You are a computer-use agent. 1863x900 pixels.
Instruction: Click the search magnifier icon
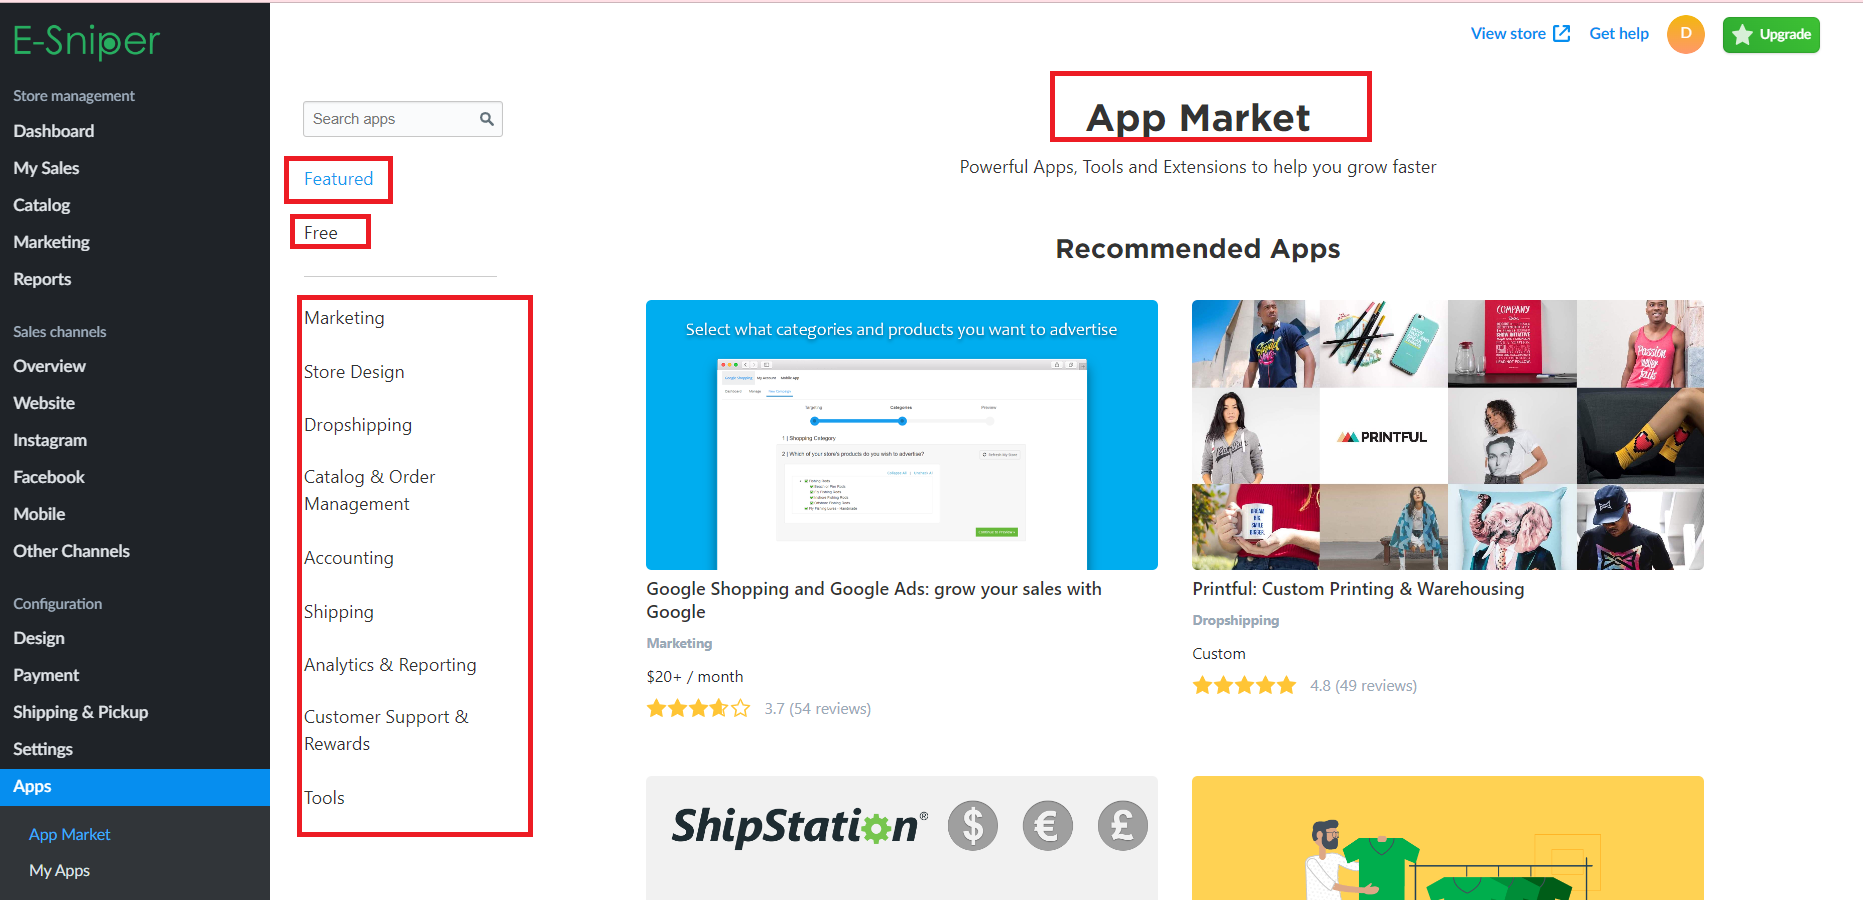point(486,119)
